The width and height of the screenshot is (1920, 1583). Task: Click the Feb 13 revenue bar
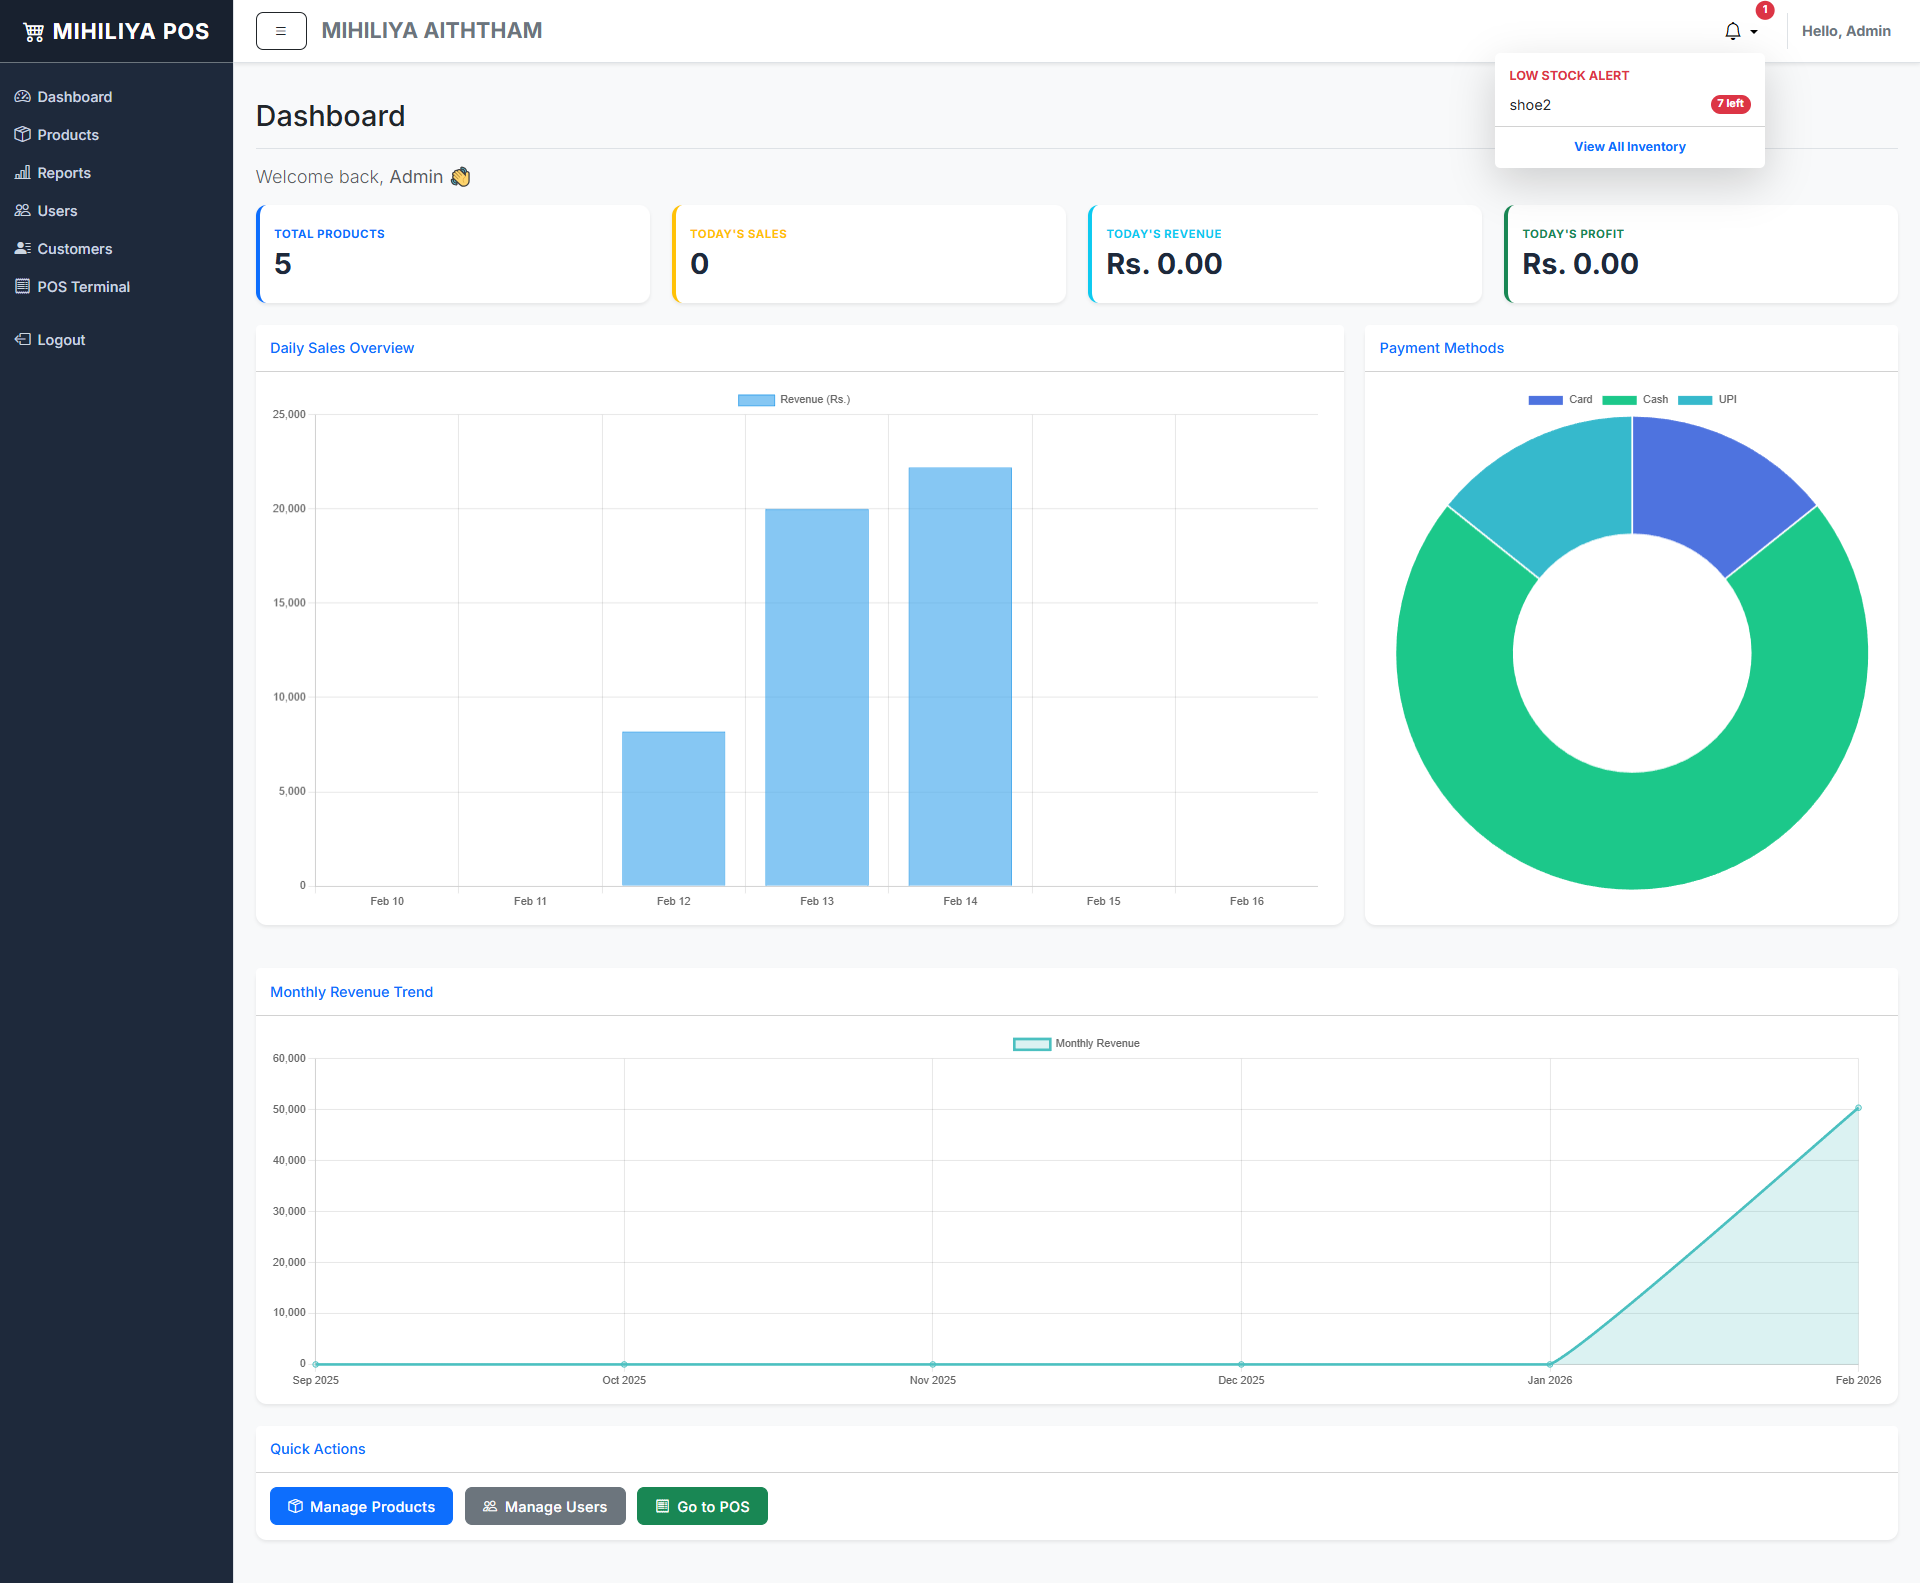click(x=817, y=697)
